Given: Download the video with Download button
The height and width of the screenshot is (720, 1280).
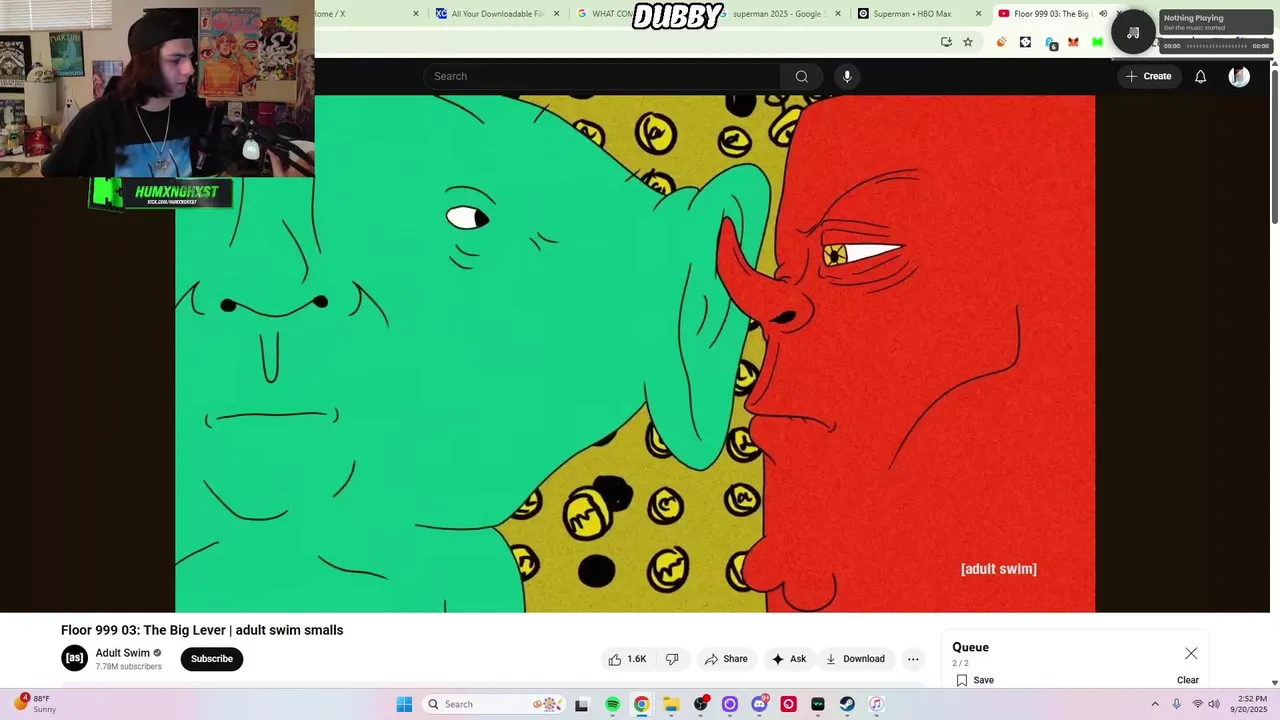Looking at the screenshot, I should pos(855,659).
